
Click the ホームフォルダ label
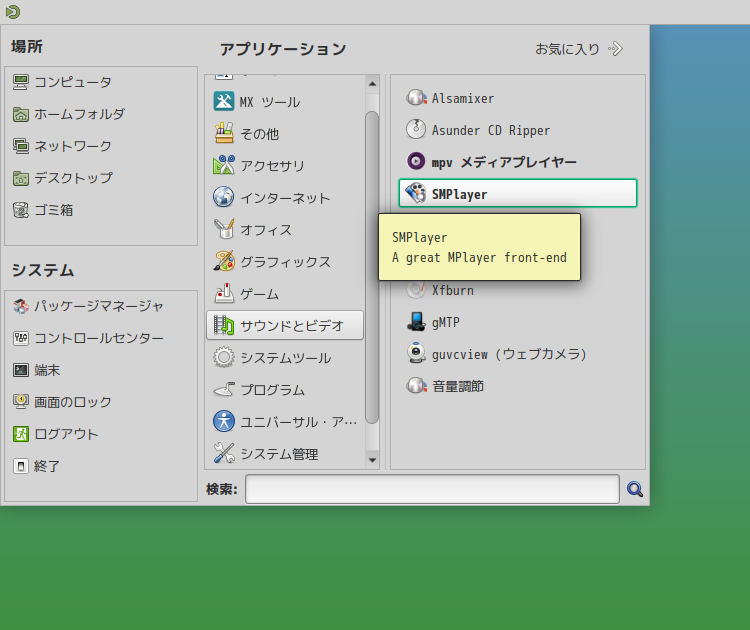(79, 114)
